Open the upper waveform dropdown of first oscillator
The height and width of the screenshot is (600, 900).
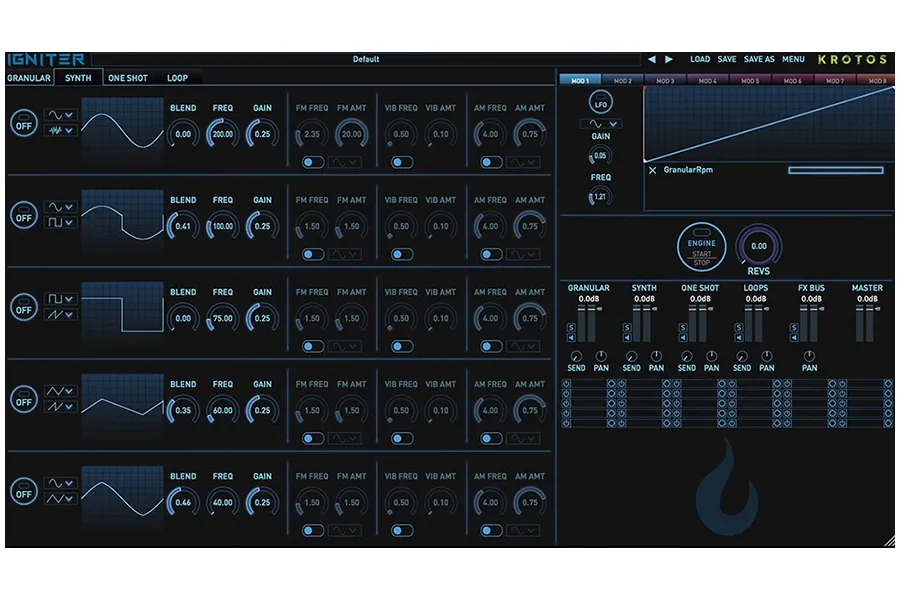click(x=61, y=115)
